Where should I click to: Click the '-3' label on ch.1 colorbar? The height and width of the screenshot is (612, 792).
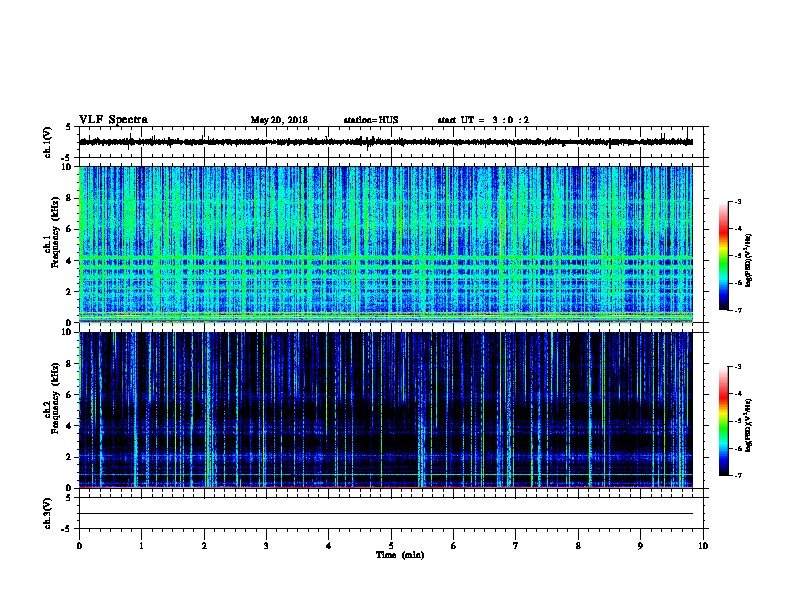738,201
